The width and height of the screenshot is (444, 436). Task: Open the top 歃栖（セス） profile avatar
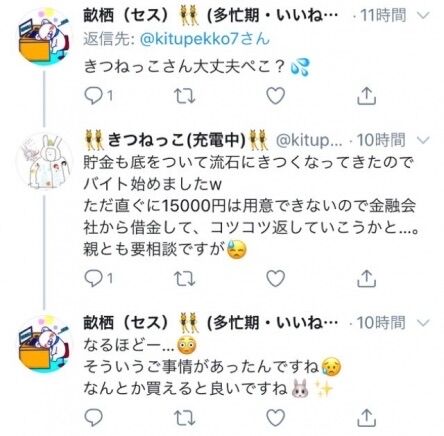[x=44, y=37]
